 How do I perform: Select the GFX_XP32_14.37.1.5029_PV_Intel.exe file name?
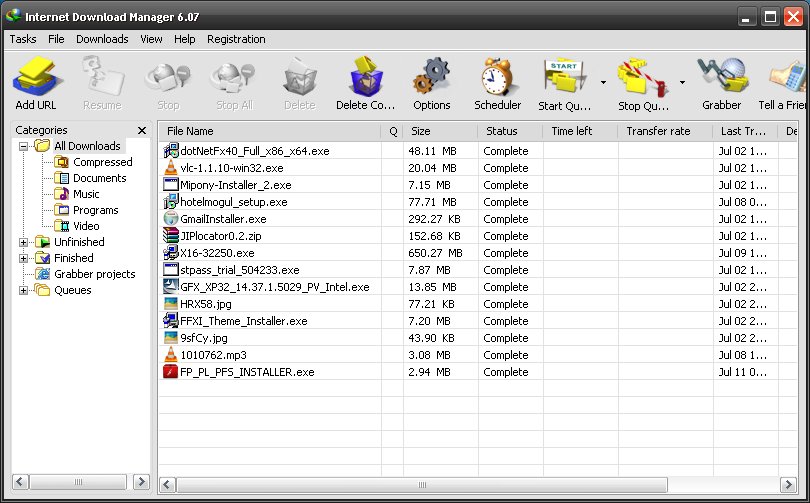(x=274, y=287)
